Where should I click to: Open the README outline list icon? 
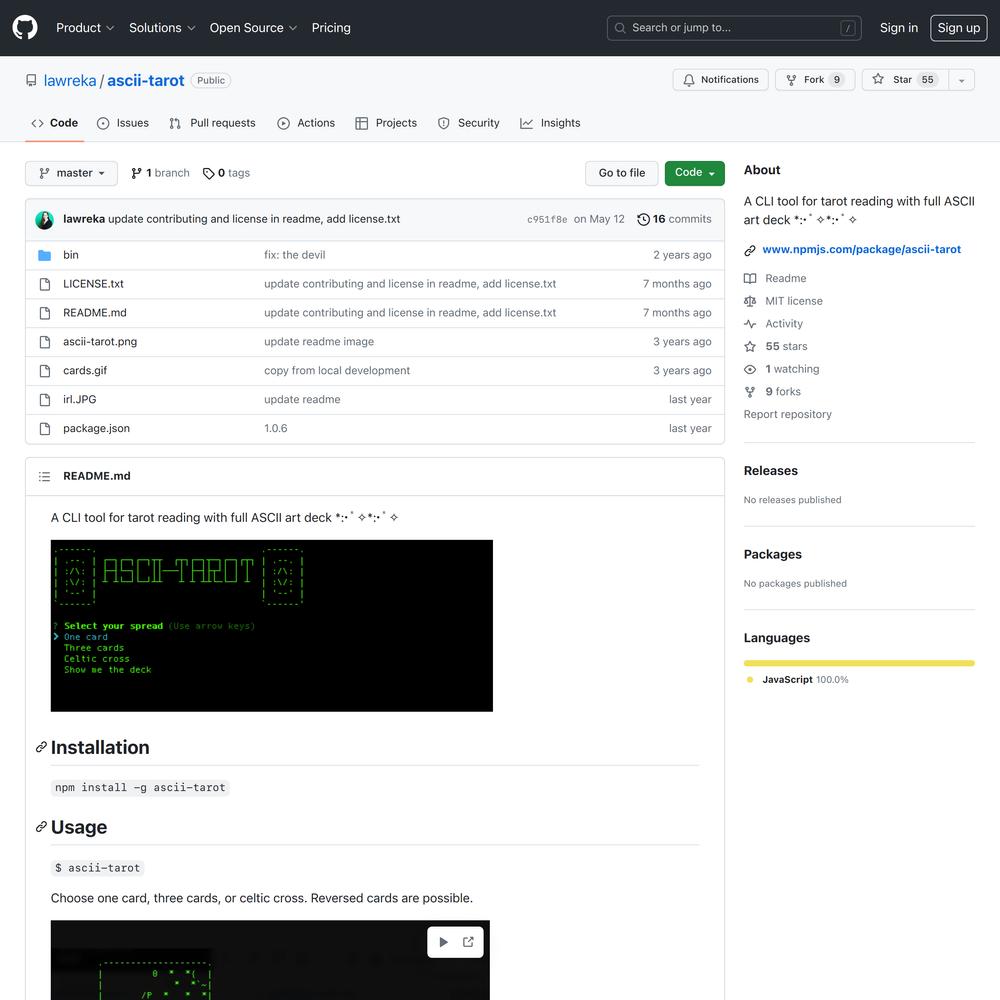click(x=44, y=476)
